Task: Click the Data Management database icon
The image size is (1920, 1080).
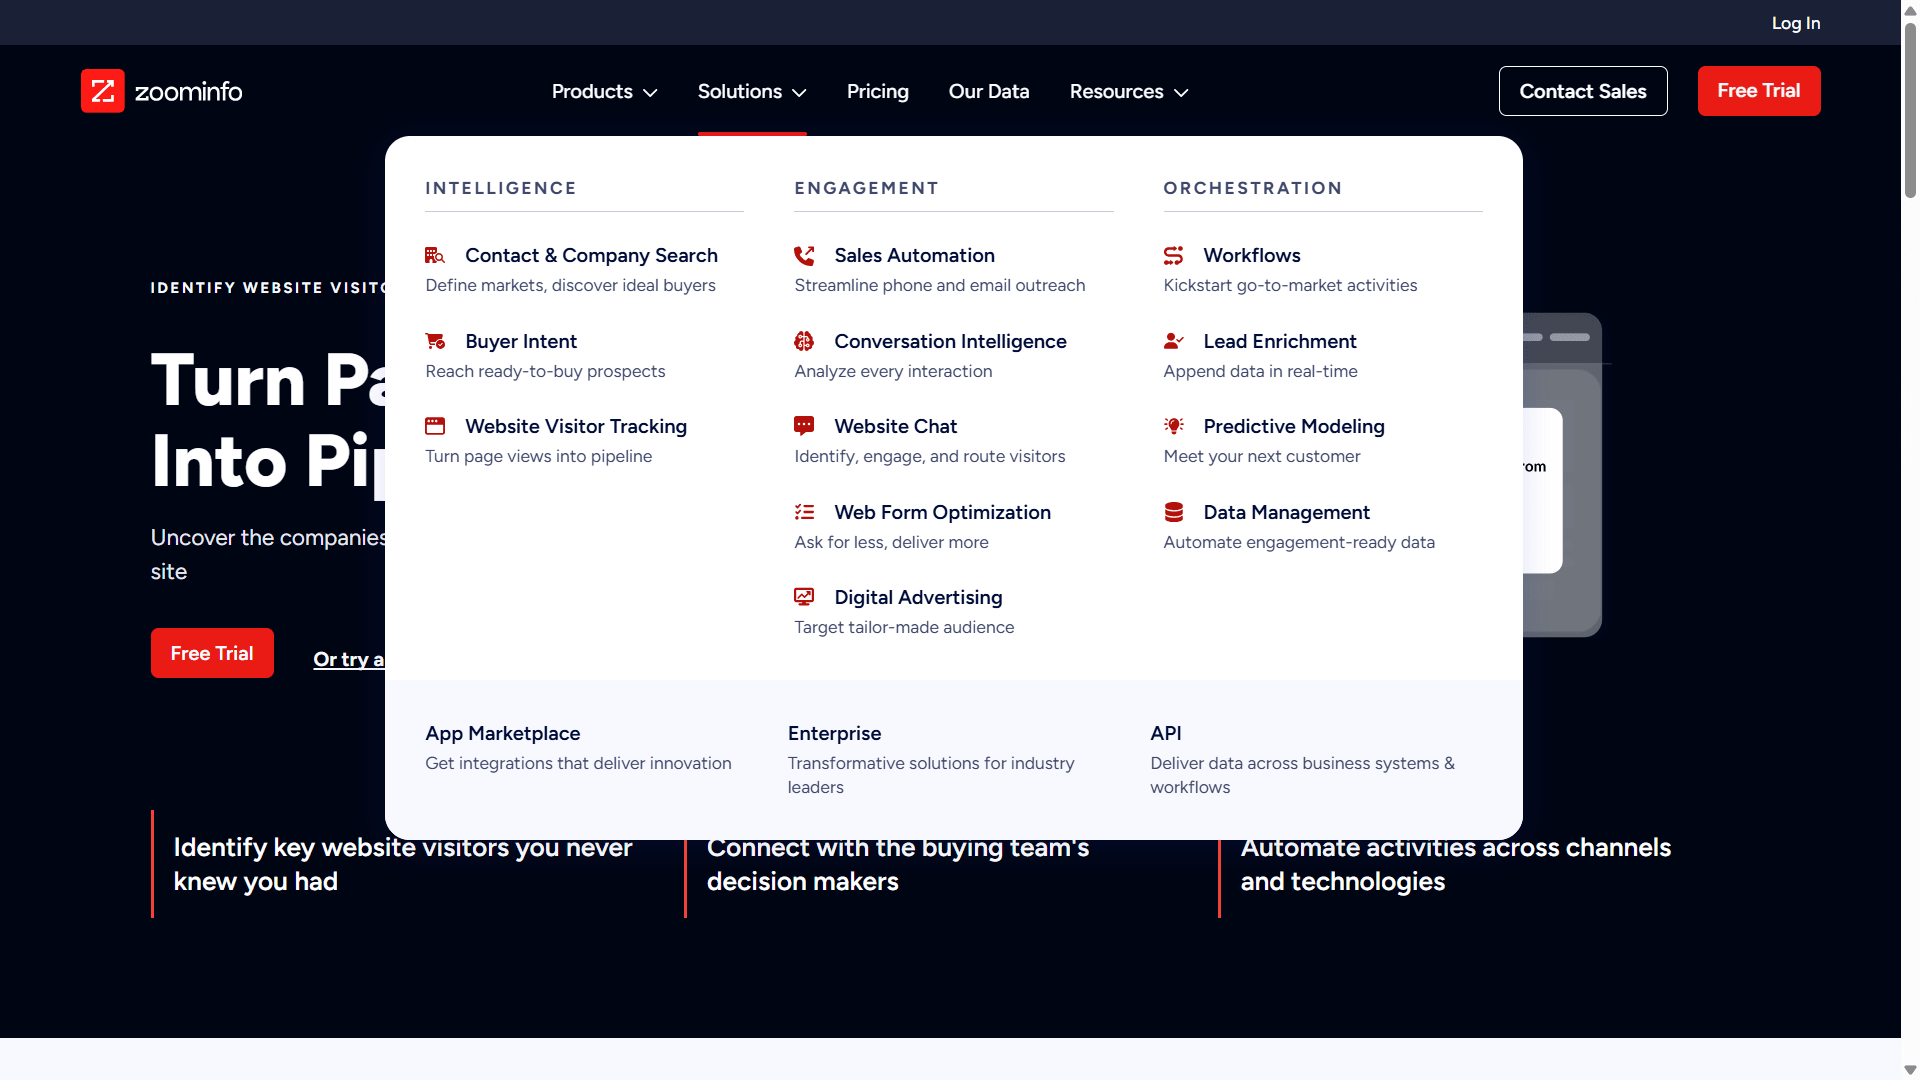Action: [x=1174, y=512]
